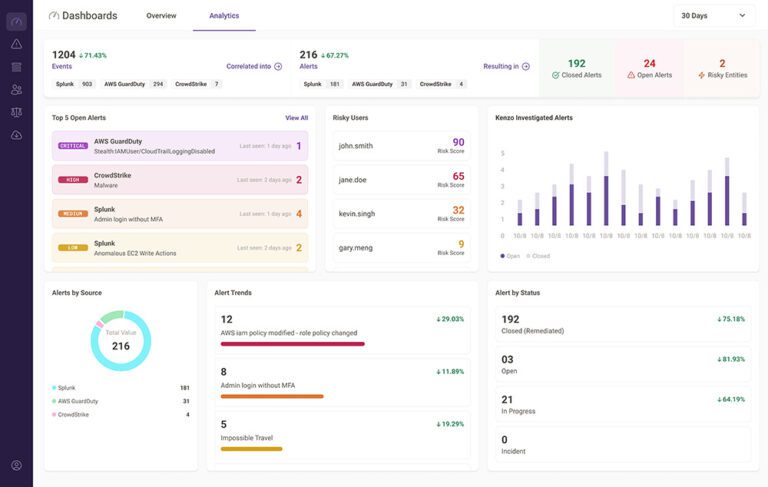Viewport: 768px width, 487px height.
Task: Click the arrow icon beside Correlated into
Action: (x=278, y=66)
